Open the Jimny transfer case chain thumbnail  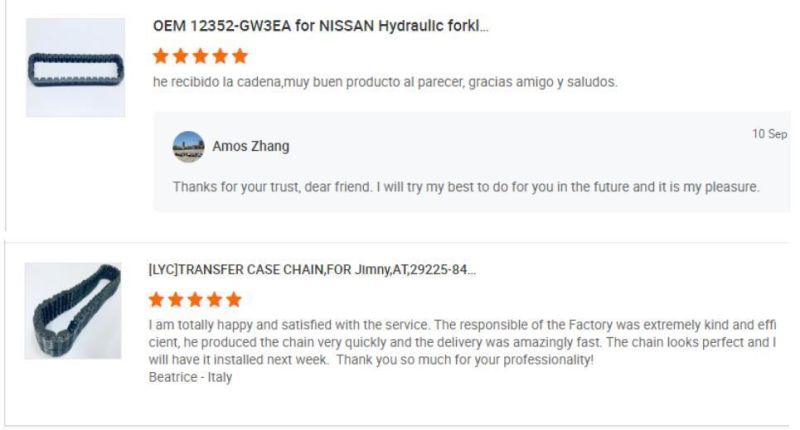click(72, 310)
